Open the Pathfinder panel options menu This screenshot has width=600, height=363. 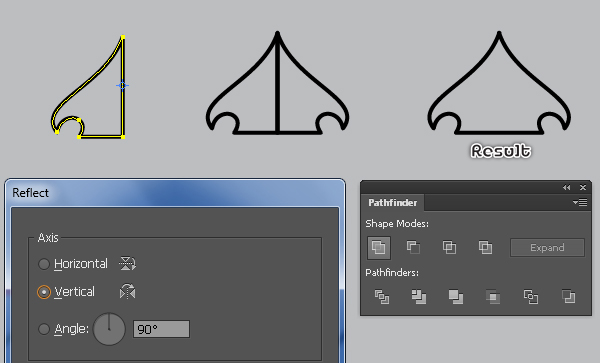pyautogui.click(x=580, y=202)
